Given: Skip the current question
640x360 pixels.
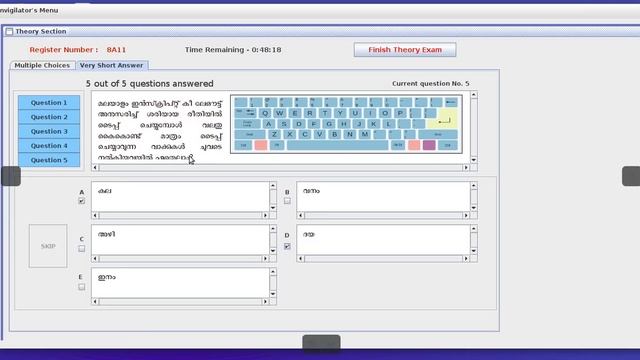Looking at the screenshot, I should tap(48, 246).
